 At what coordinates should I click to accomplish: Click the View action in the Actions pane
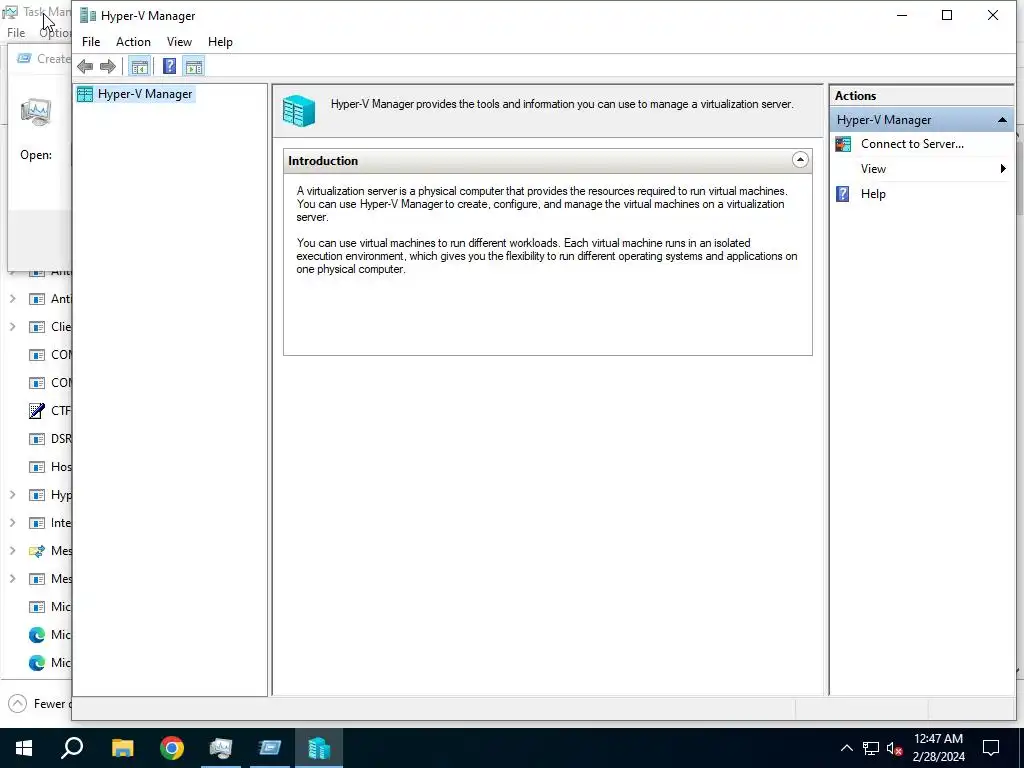[x=873, y=169]
